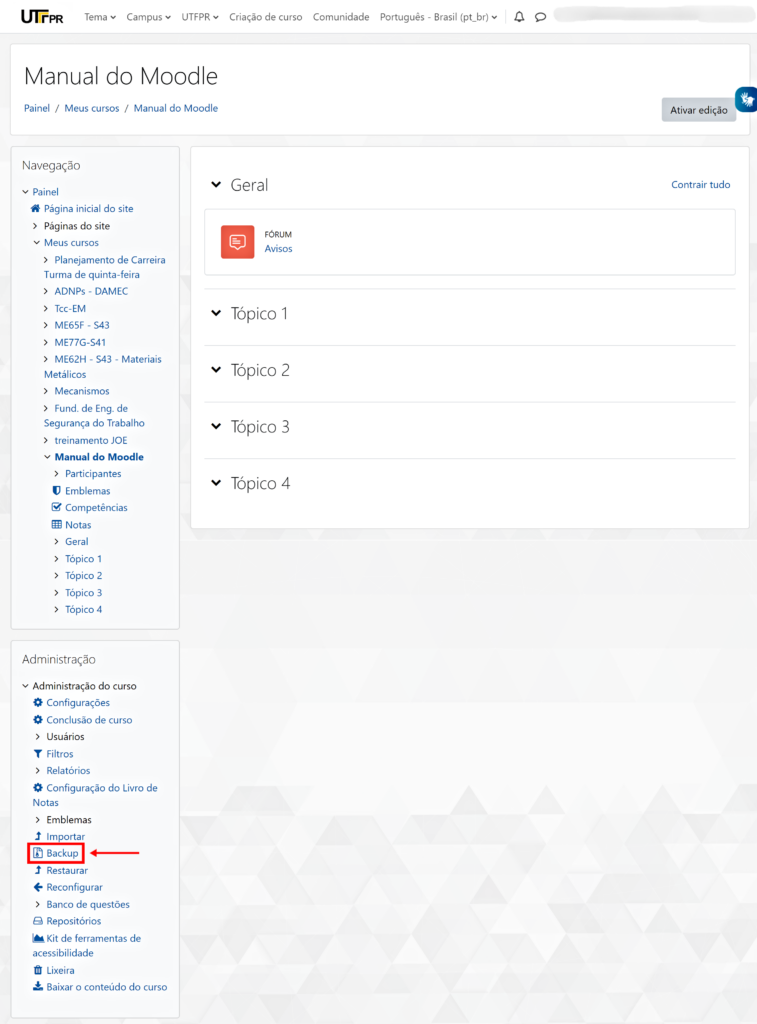Collapse Administração do curso tree arrow
757x1024 pixels.
[25, 686]
